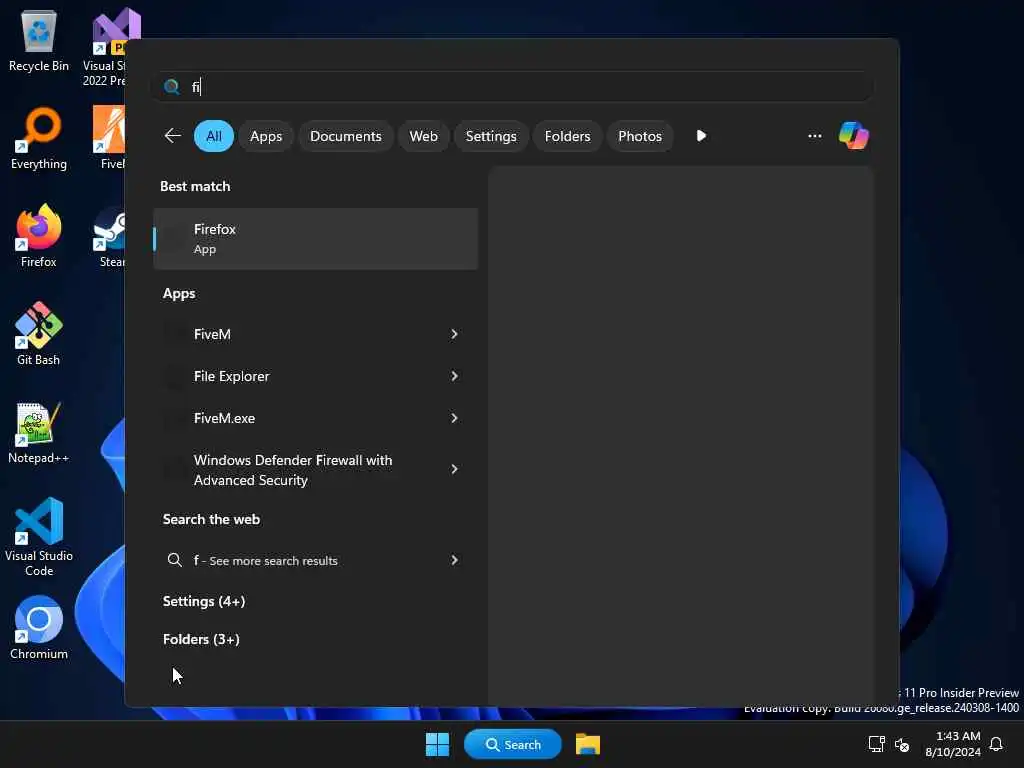Open the notifications bell icon
1024x768 pixels.
(x=996, y=744)
